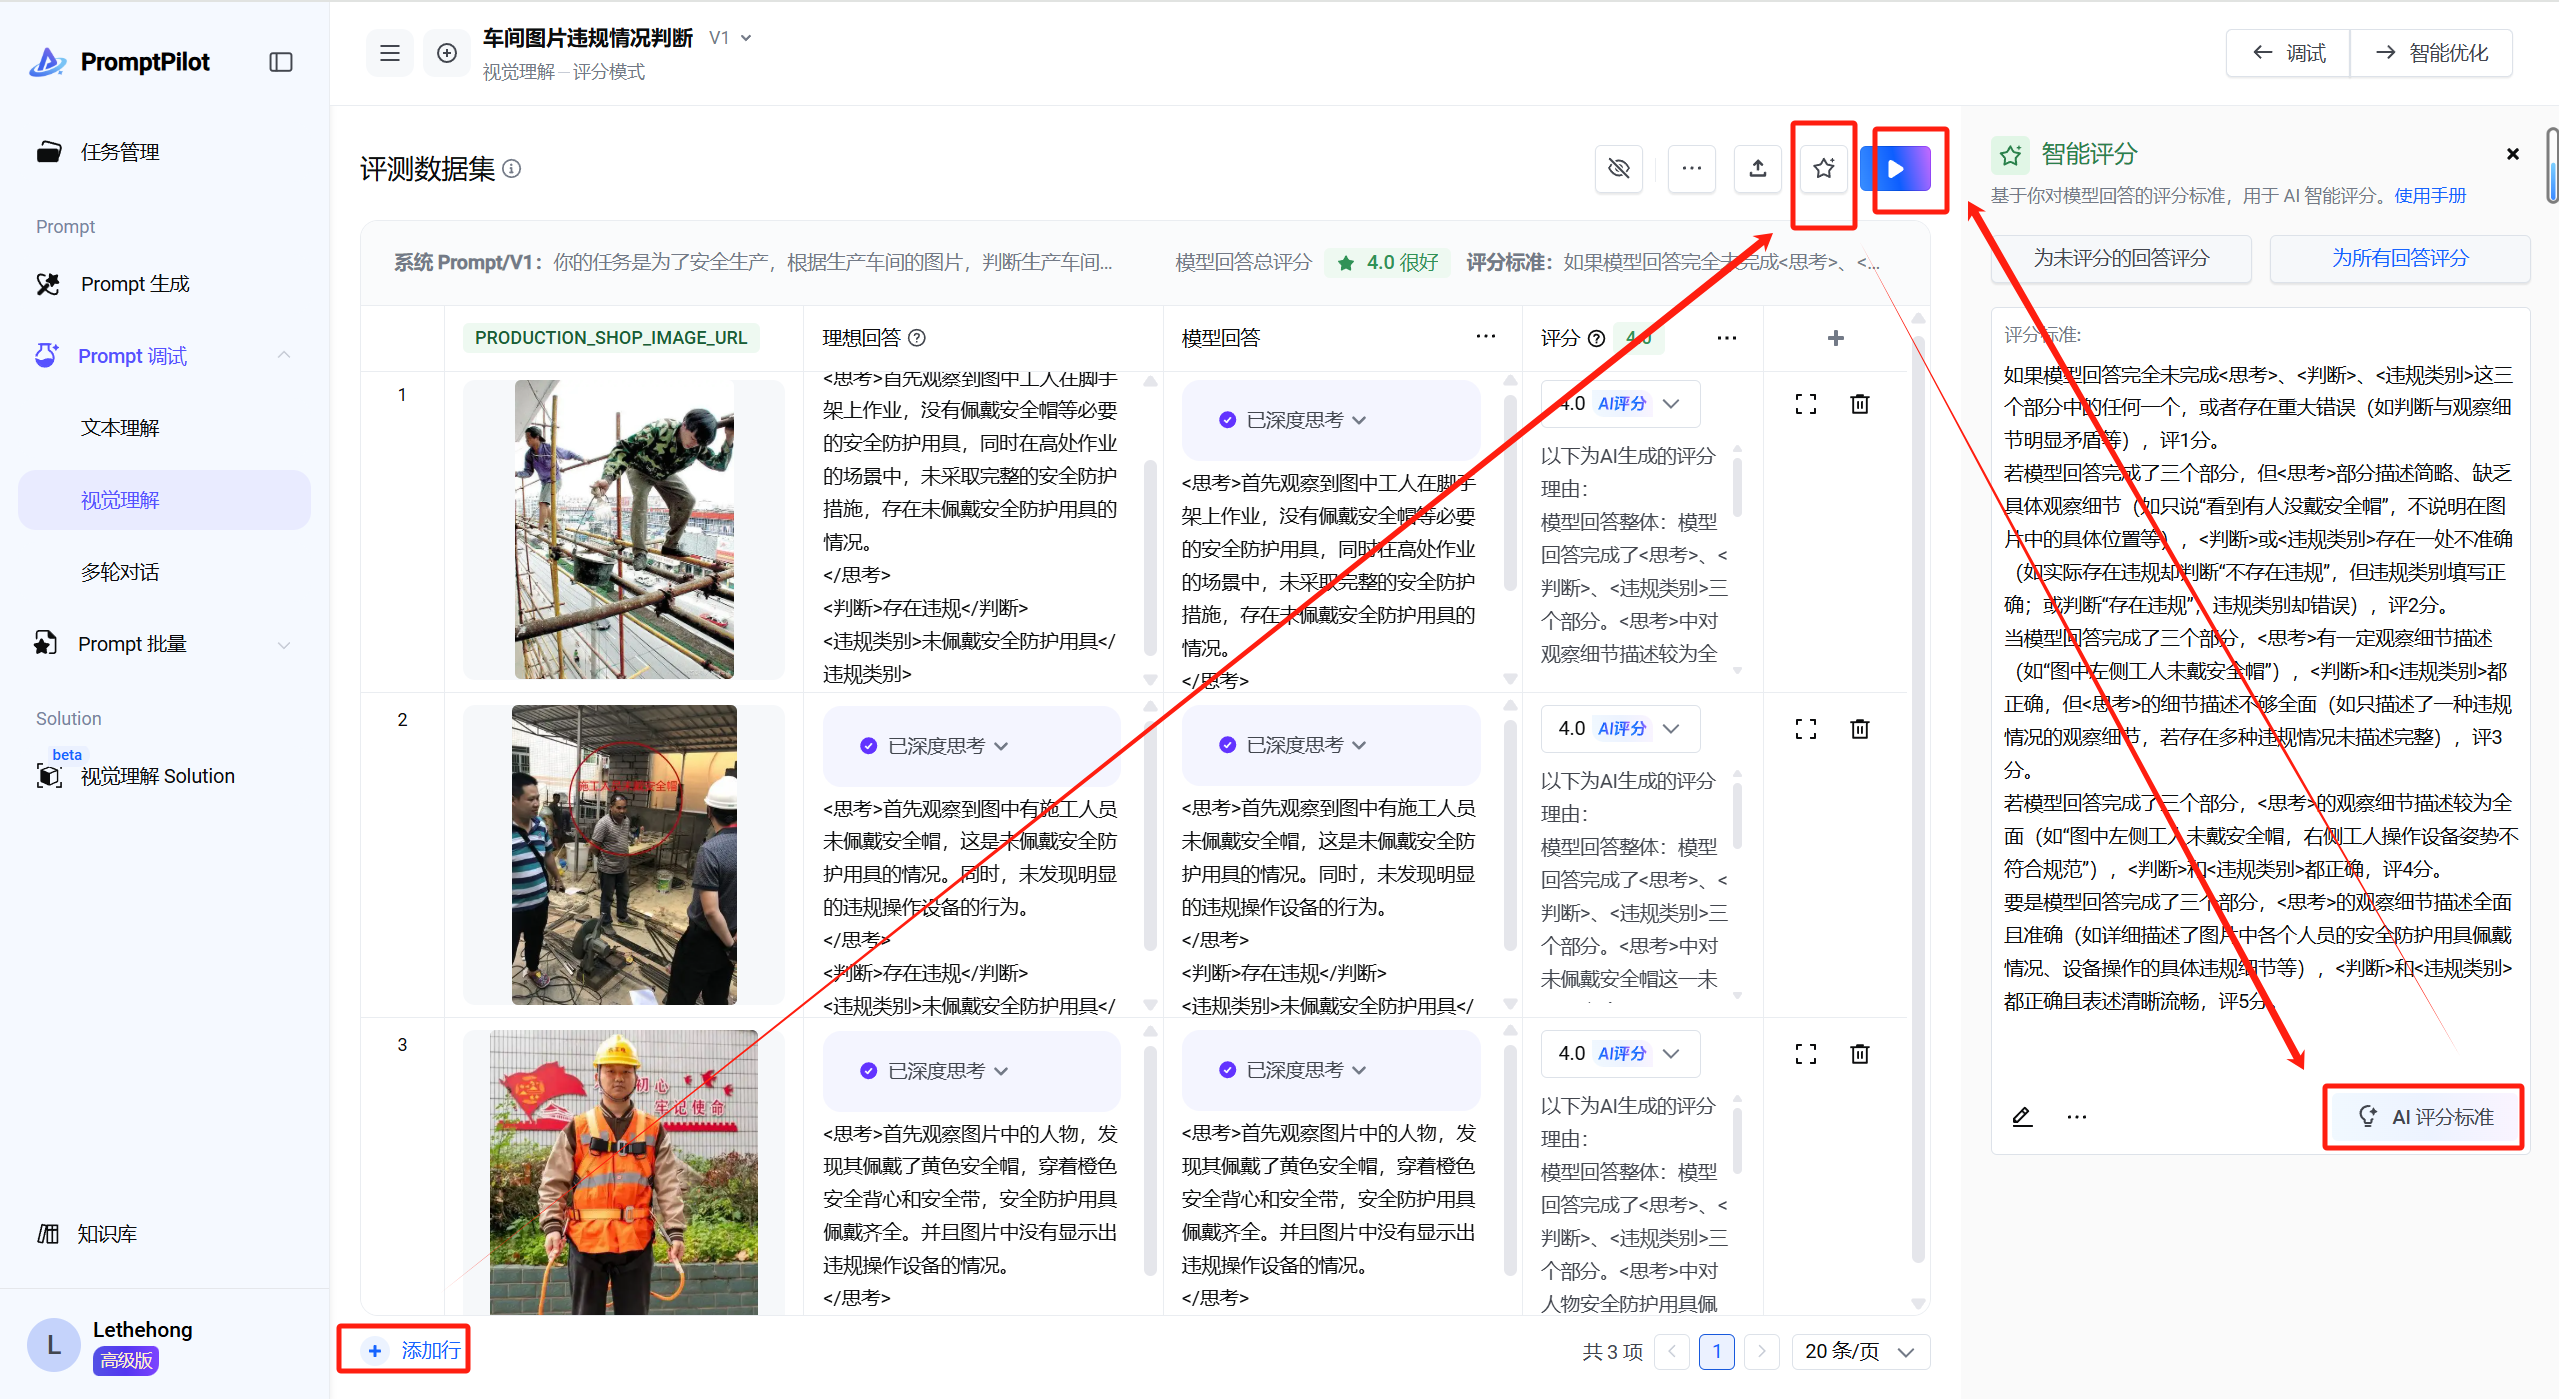
Task: Add a new column with plus icon
Action: tap(1835, 338)
